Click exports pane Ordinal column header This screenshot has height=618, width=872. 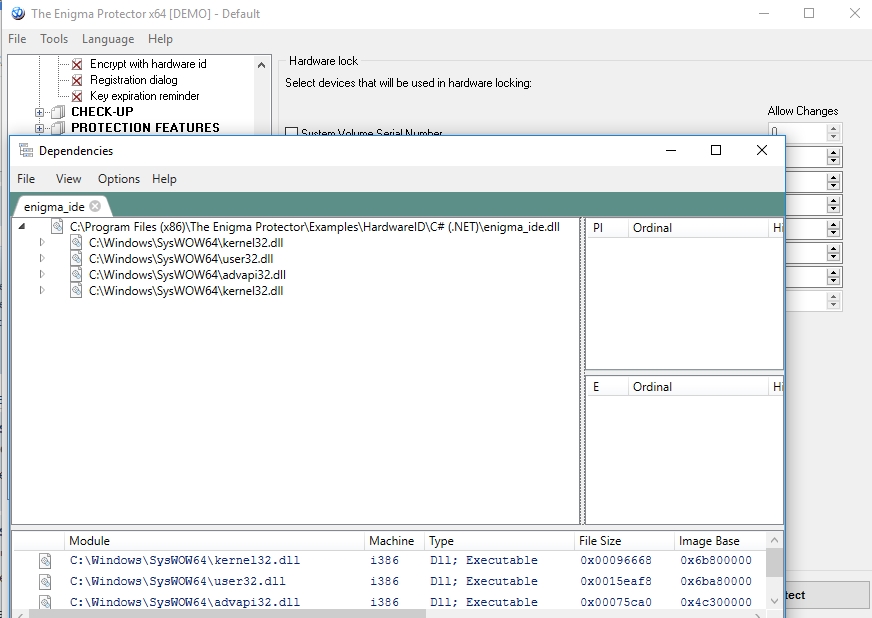pos(698,387)
